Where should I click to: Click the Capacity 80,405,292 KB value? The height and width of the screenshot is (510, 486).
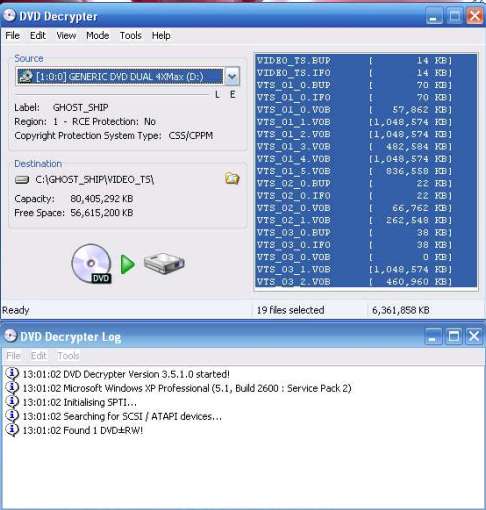point(102,199)
